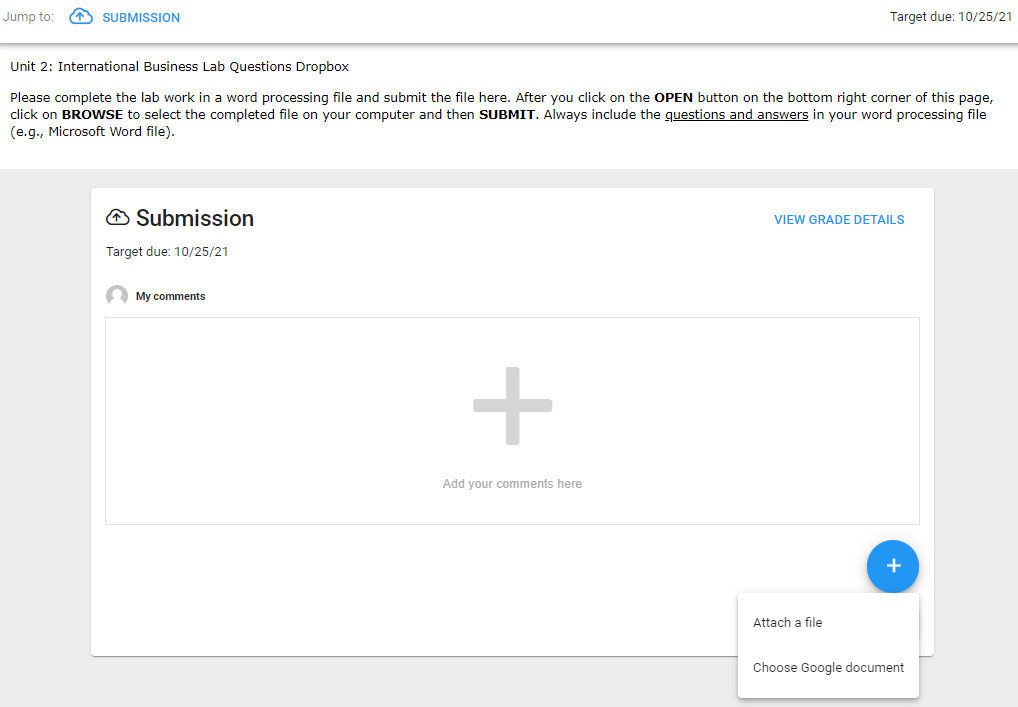Click the large gray plus icon
Viewport: 1018px width, 707px height.
[x=512, y=406]
